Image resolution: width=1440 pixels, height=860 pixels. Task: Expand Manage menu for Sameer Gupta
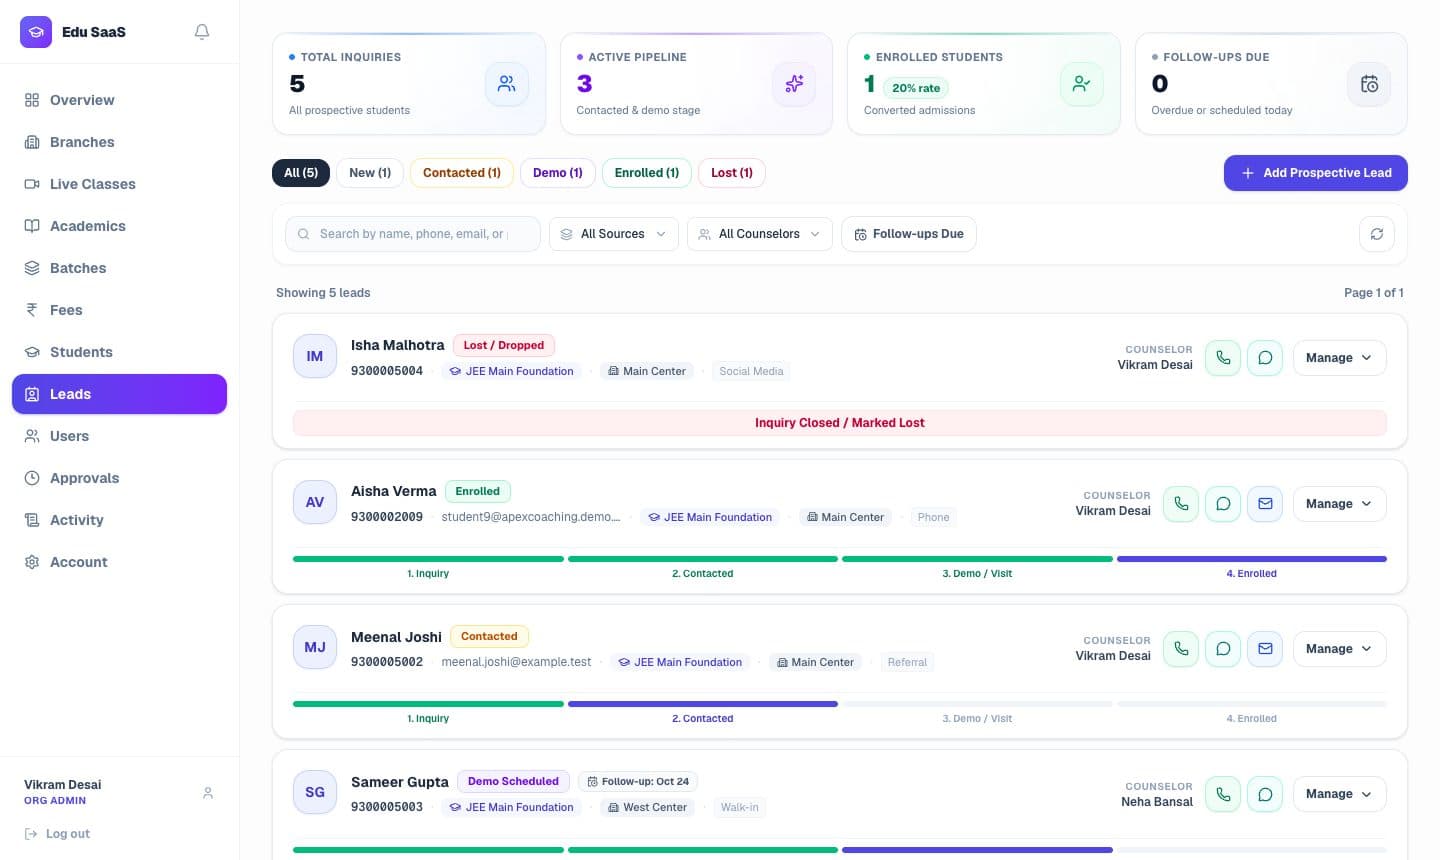tap(1339, 794)
